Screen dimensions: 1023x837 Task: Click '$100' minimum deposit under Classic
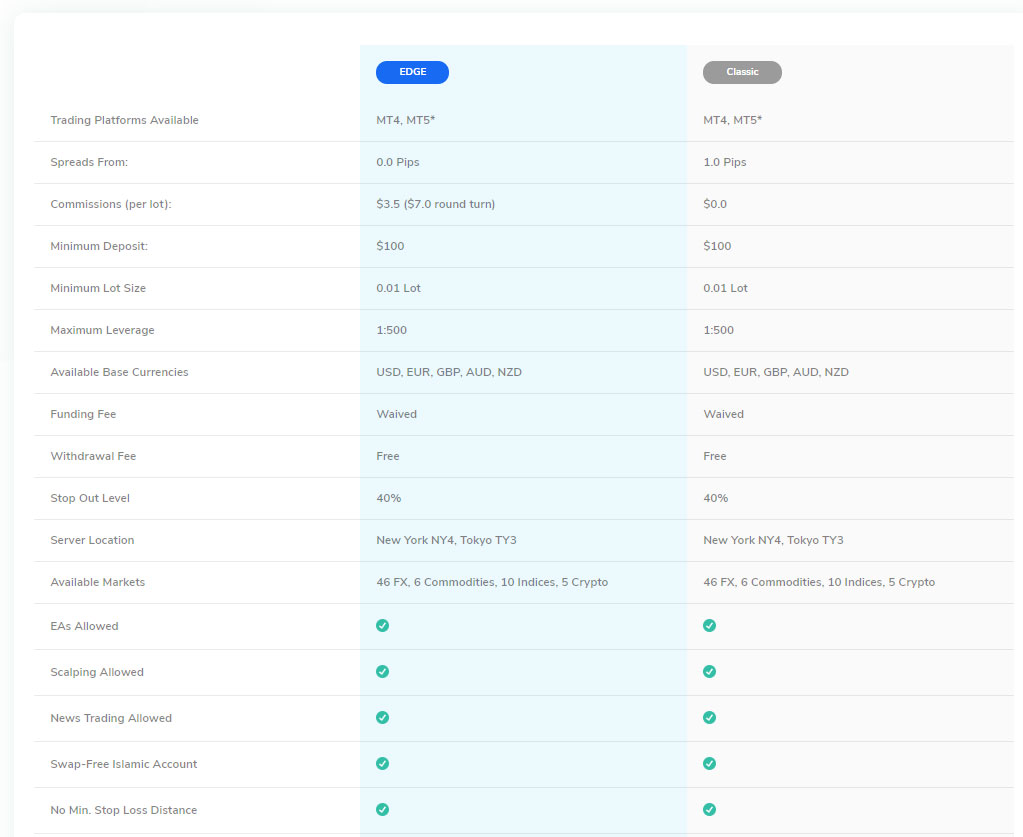[x=716, y=246]
